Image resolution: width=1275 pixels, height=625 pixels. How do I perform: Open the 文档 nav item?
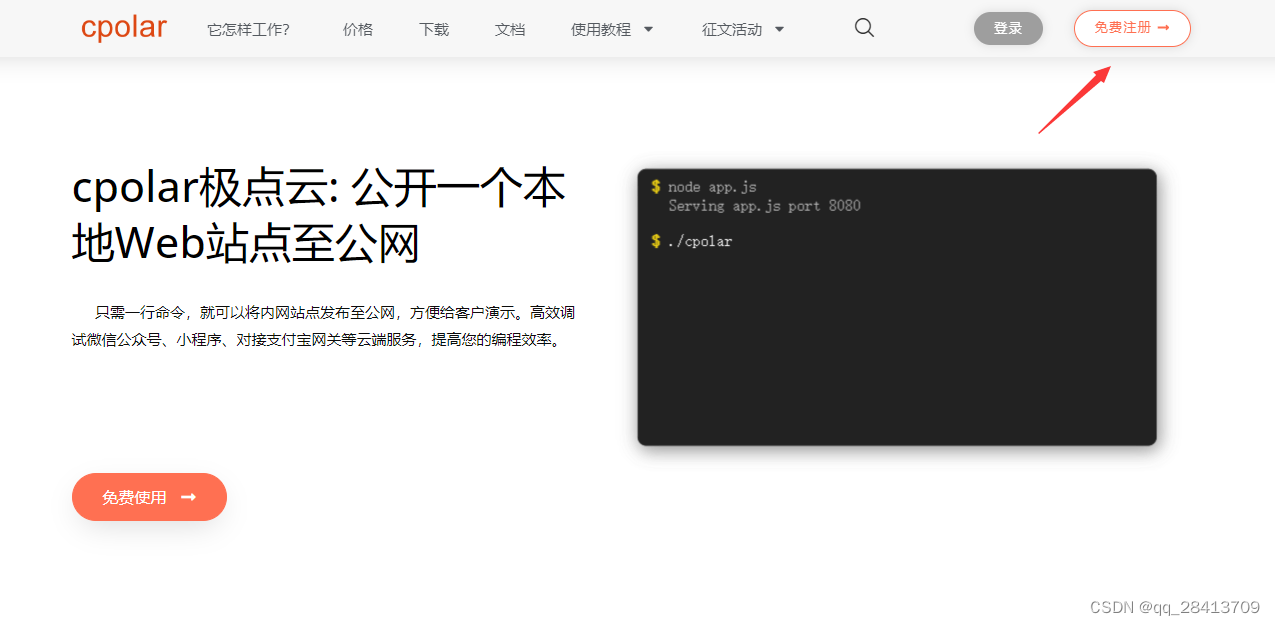(x=510, y=29)
